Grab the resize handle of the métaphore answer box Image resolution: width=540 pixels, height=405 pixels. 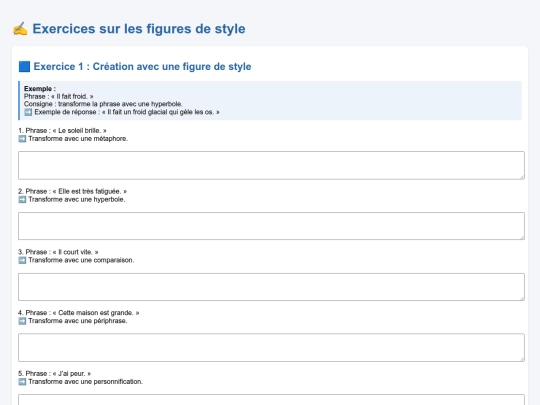point(522,177)
